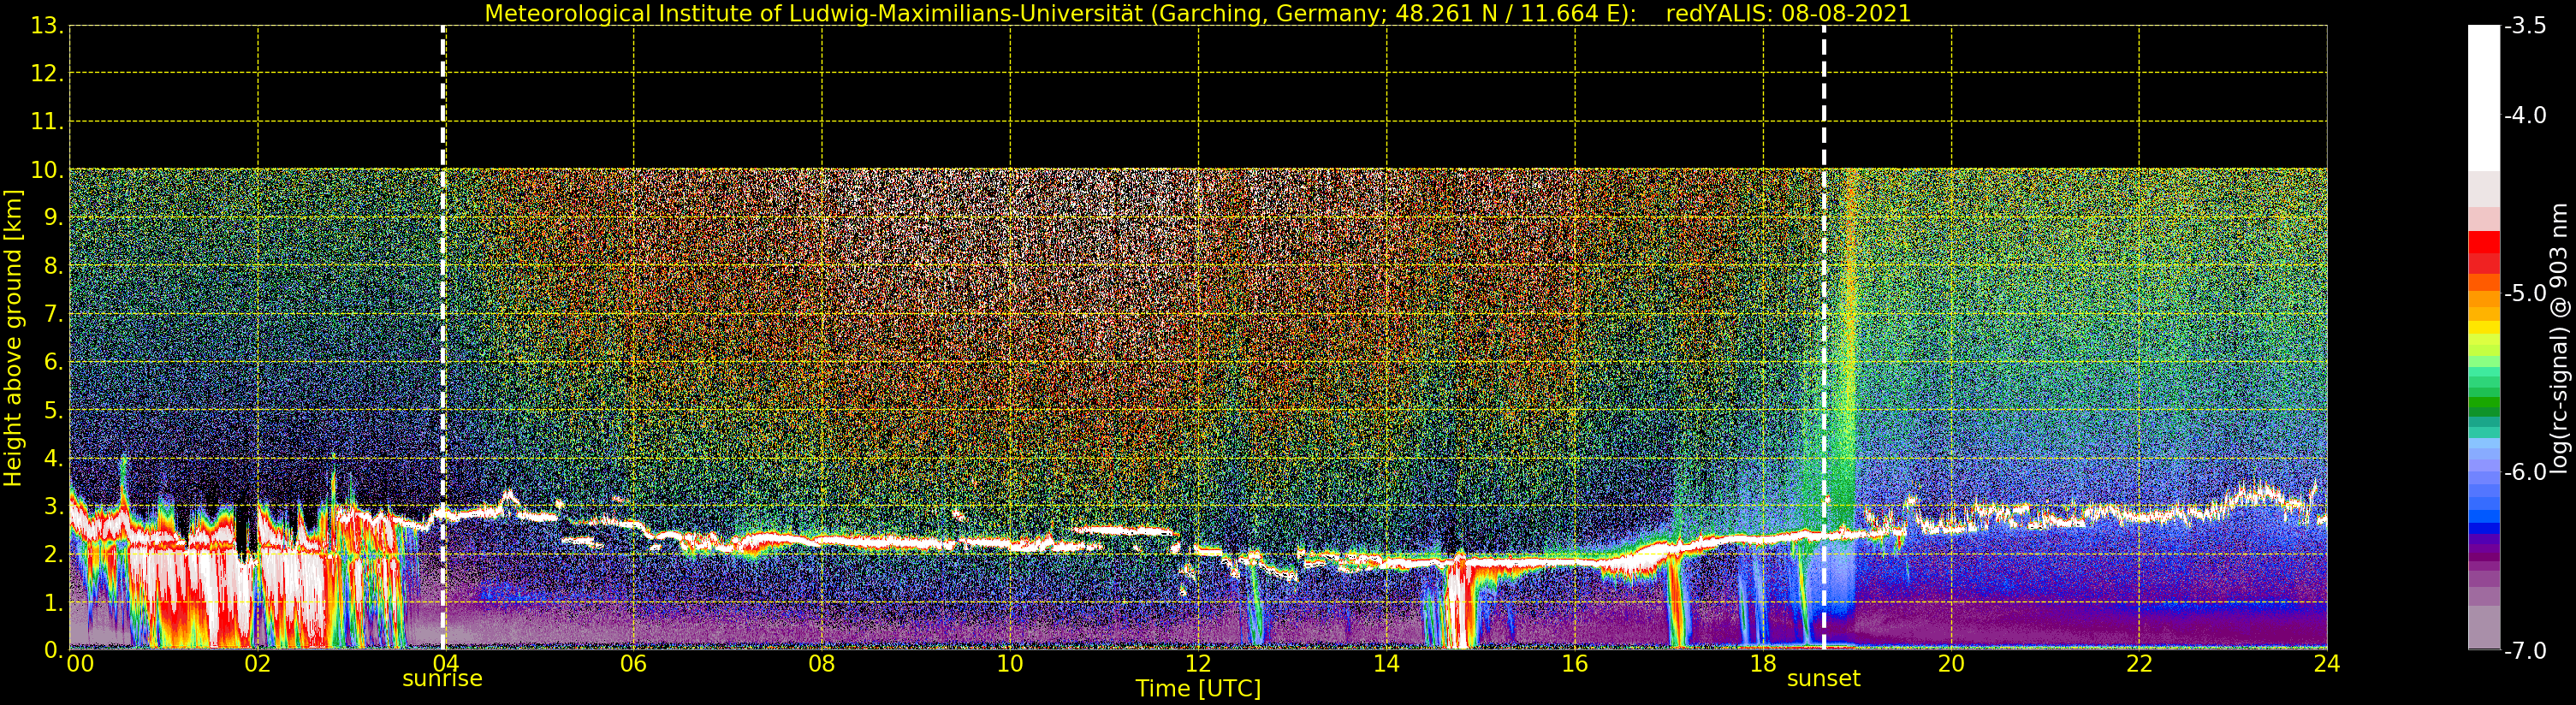This screenshot has height=705, width=2576.
Task: Select the 'log(rc-signal) @ 903 nm' colorbar label
Action: [2559, 338]
